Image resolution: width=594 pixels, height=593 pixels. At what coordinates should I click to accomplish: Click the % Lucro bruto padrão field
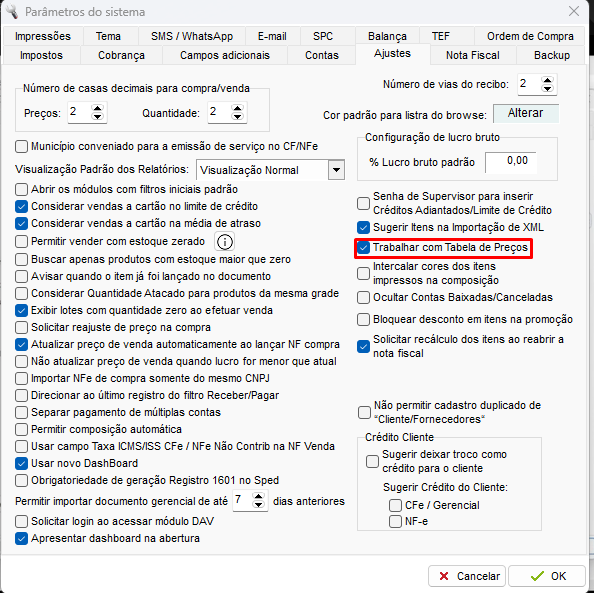(x=511, y=162)
